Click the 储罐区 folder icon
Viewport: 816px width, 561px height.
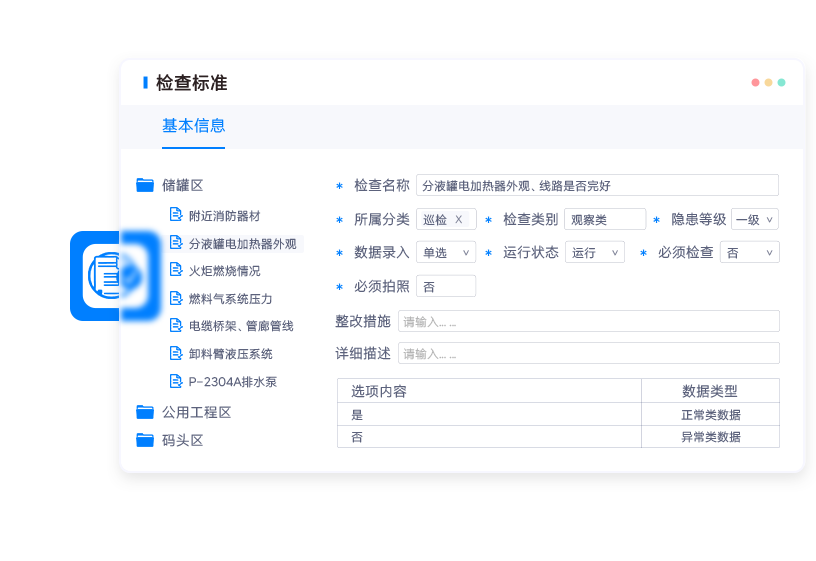click(x=145, y=185)
